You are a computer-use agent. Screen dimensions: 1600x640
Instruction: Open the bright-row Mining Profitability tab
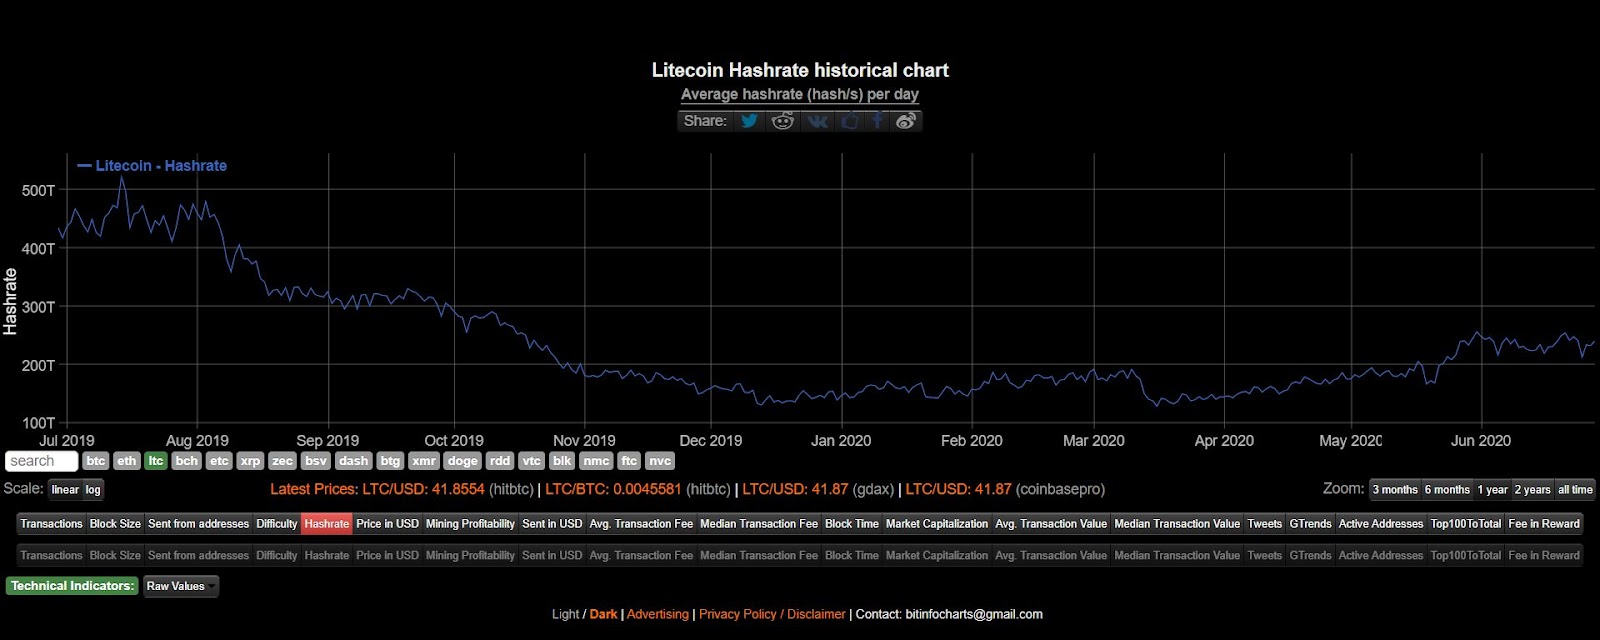point(470,524)
